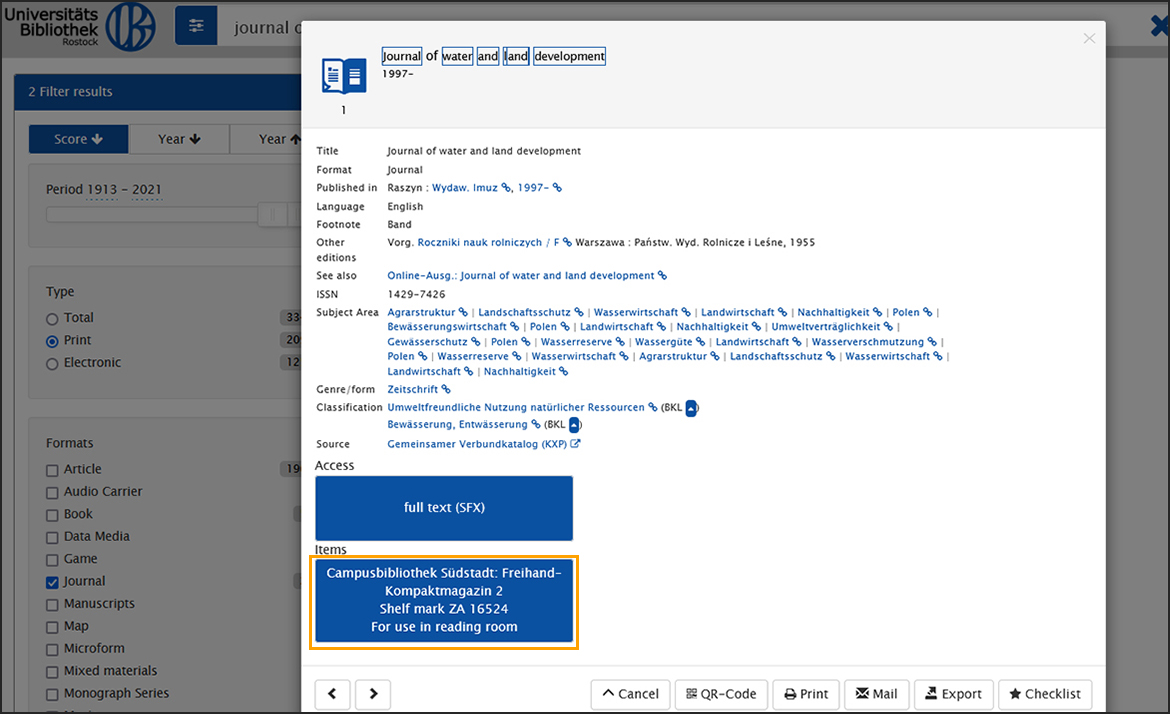Open the Wydaw. Imuz publisher link
This screenshot has width=1170, height=714.
point(464,188)
